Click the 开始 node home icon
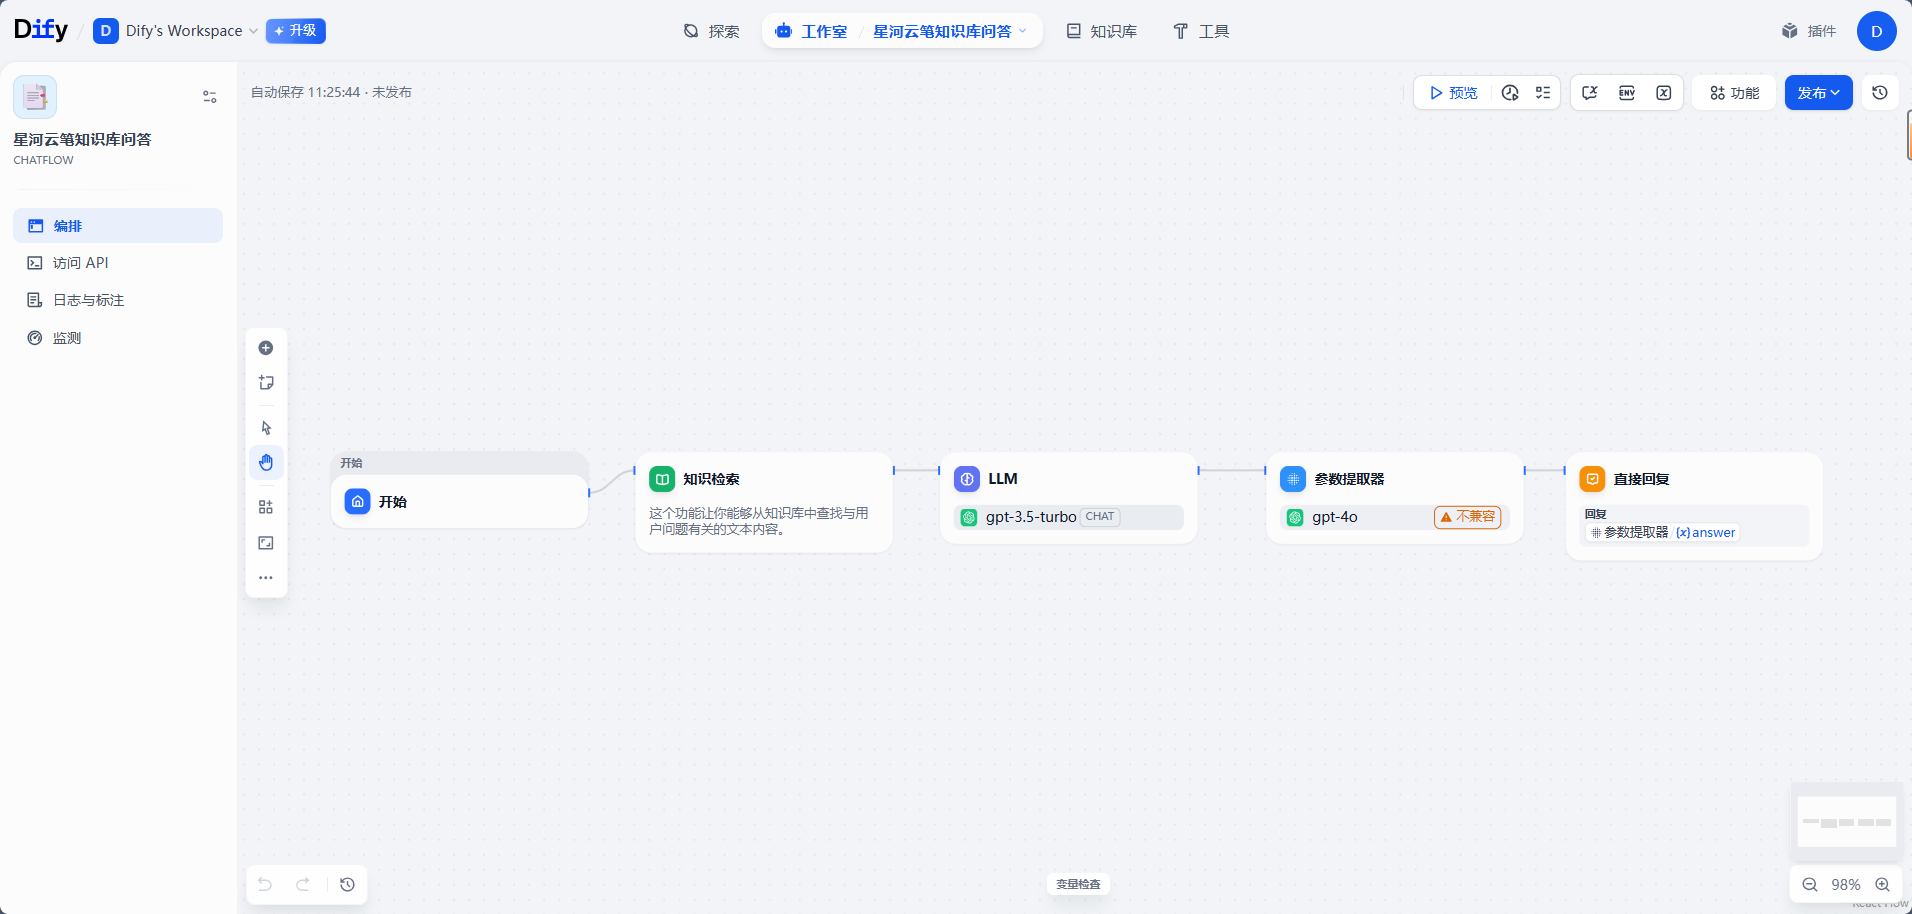The width and height of the screenshot is (1912, 914). pos(358,501)
